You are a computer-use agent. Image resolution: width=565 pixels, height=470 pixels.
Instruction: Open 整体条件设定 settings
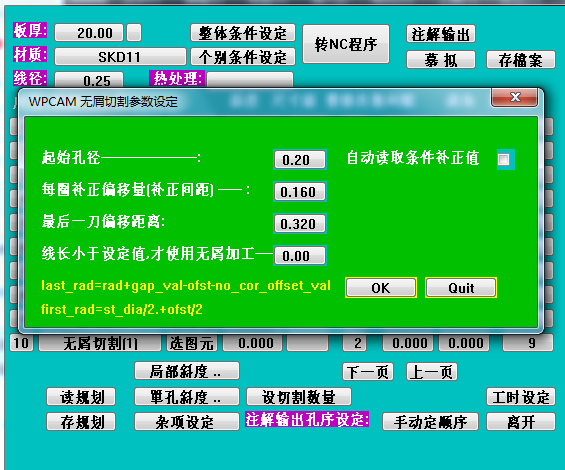(x=243, y=33)
